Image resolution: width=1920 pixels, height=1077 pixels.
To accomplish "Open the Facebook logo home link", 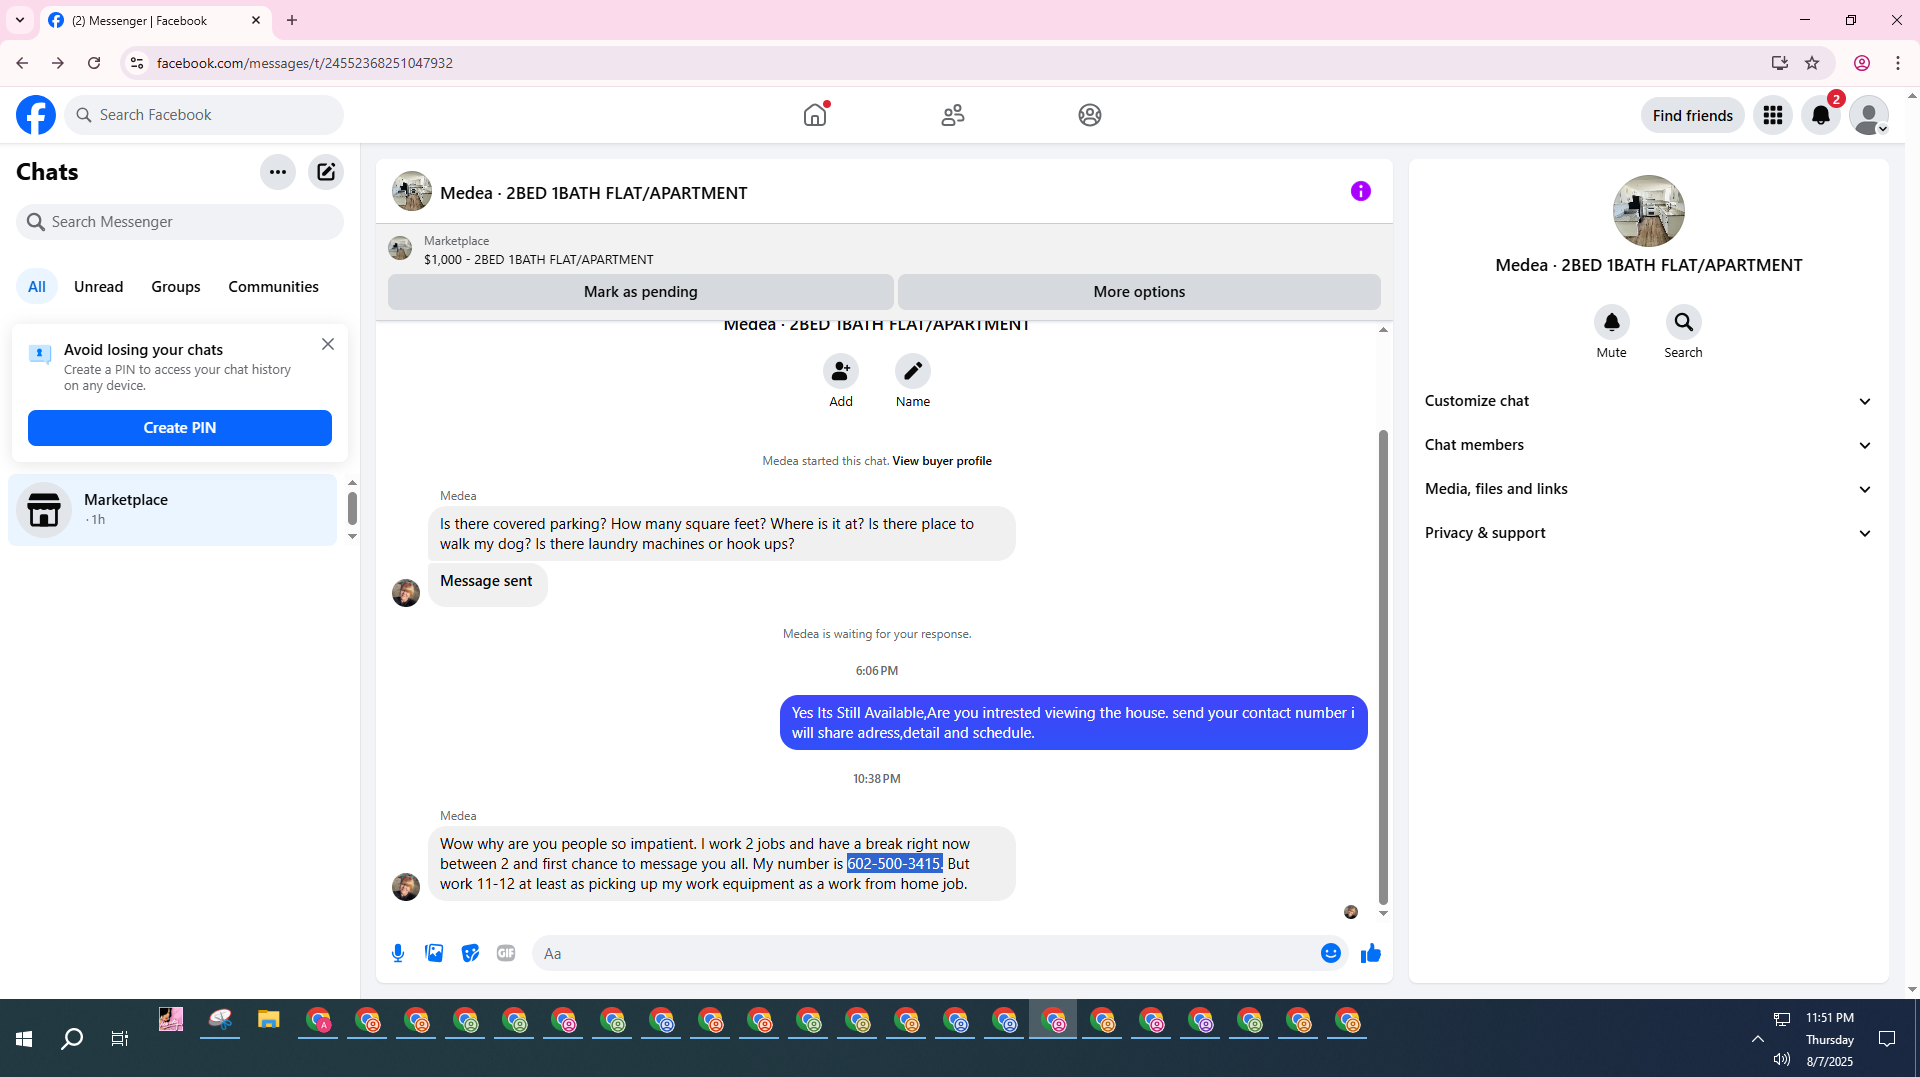I will (x=36, y=115).
